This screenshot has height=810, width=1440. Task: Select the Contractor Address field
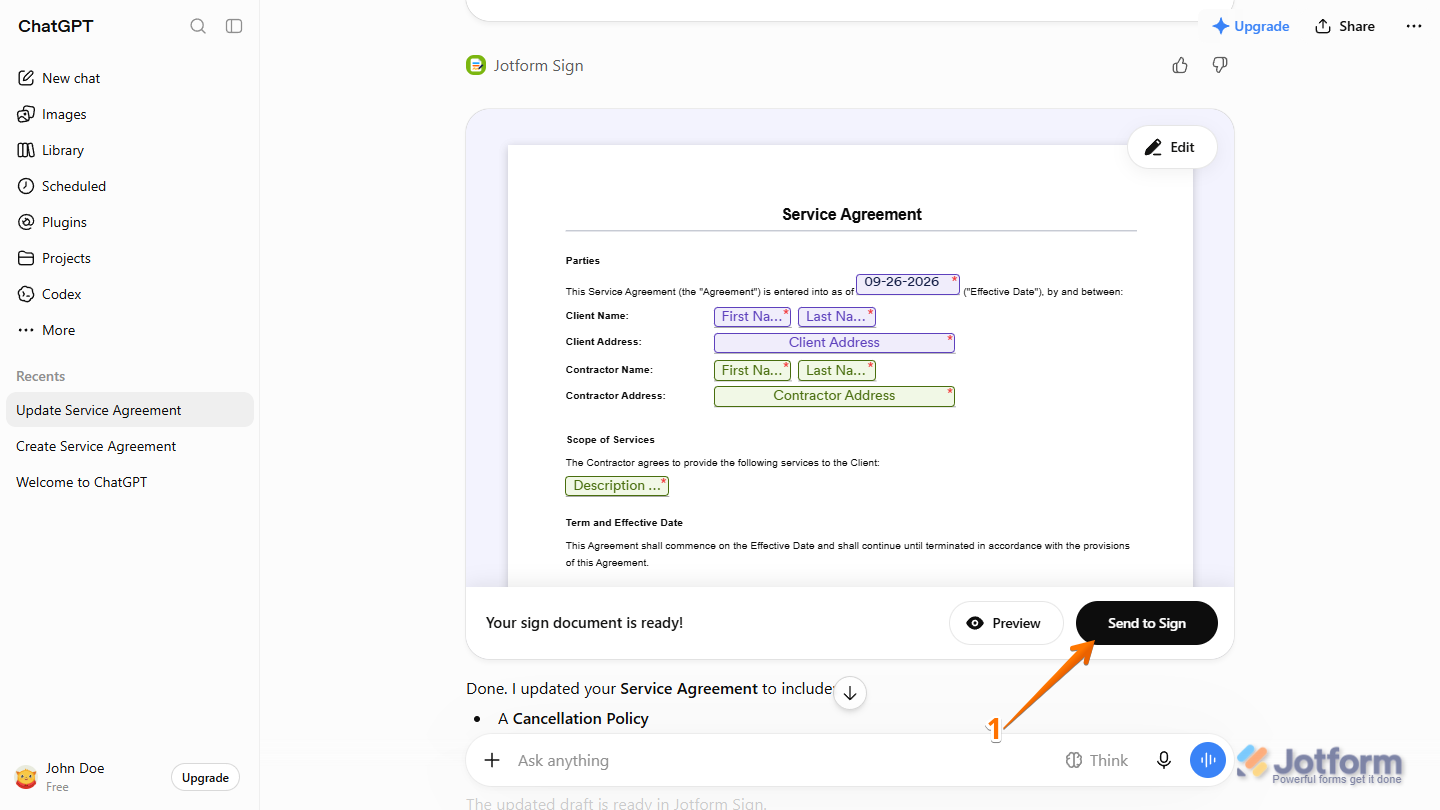(834, 396)
